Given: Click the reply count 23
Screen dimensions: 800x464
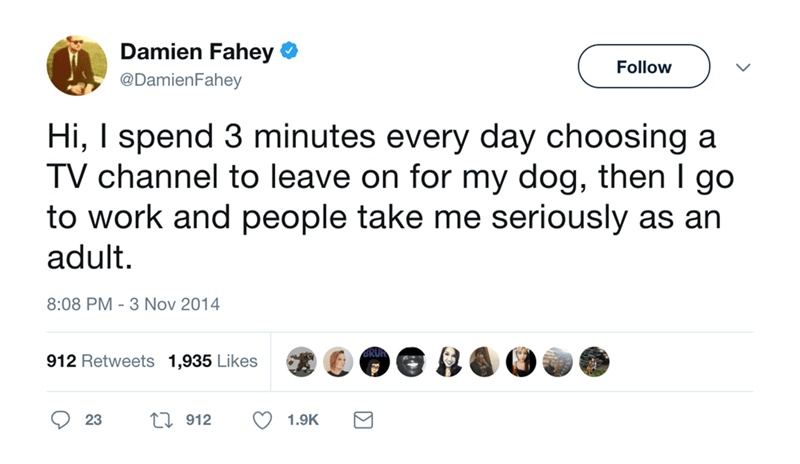Looking at the screenshot, I should pos(92,422).
